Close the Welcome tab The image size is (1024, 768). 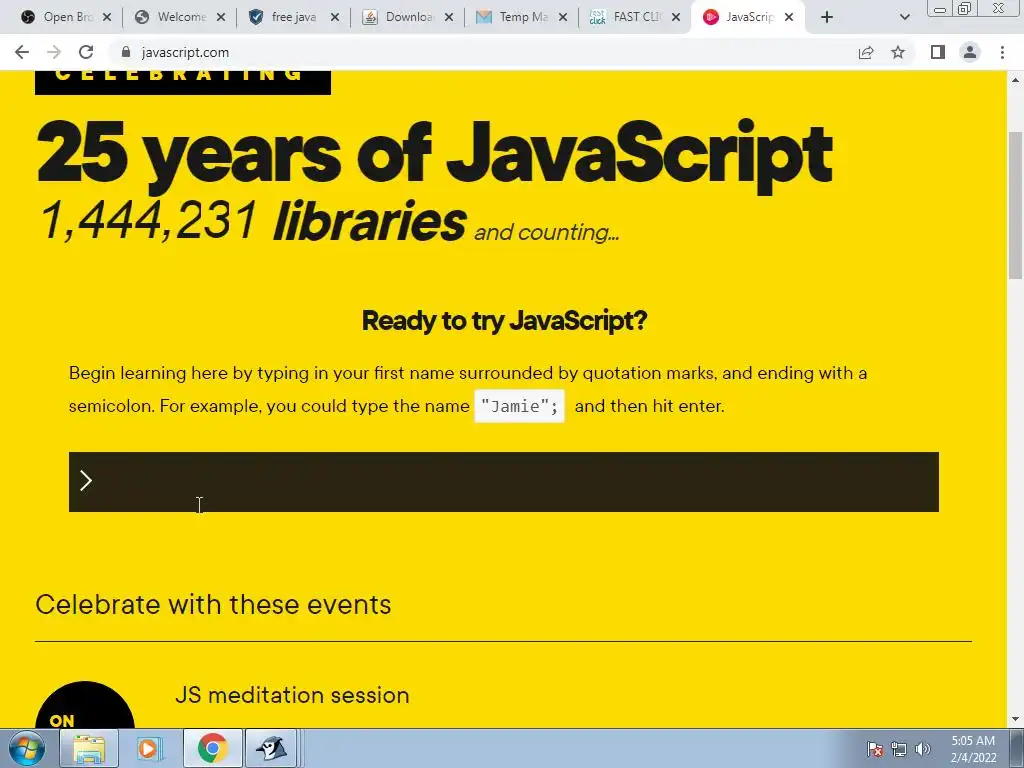221,18
